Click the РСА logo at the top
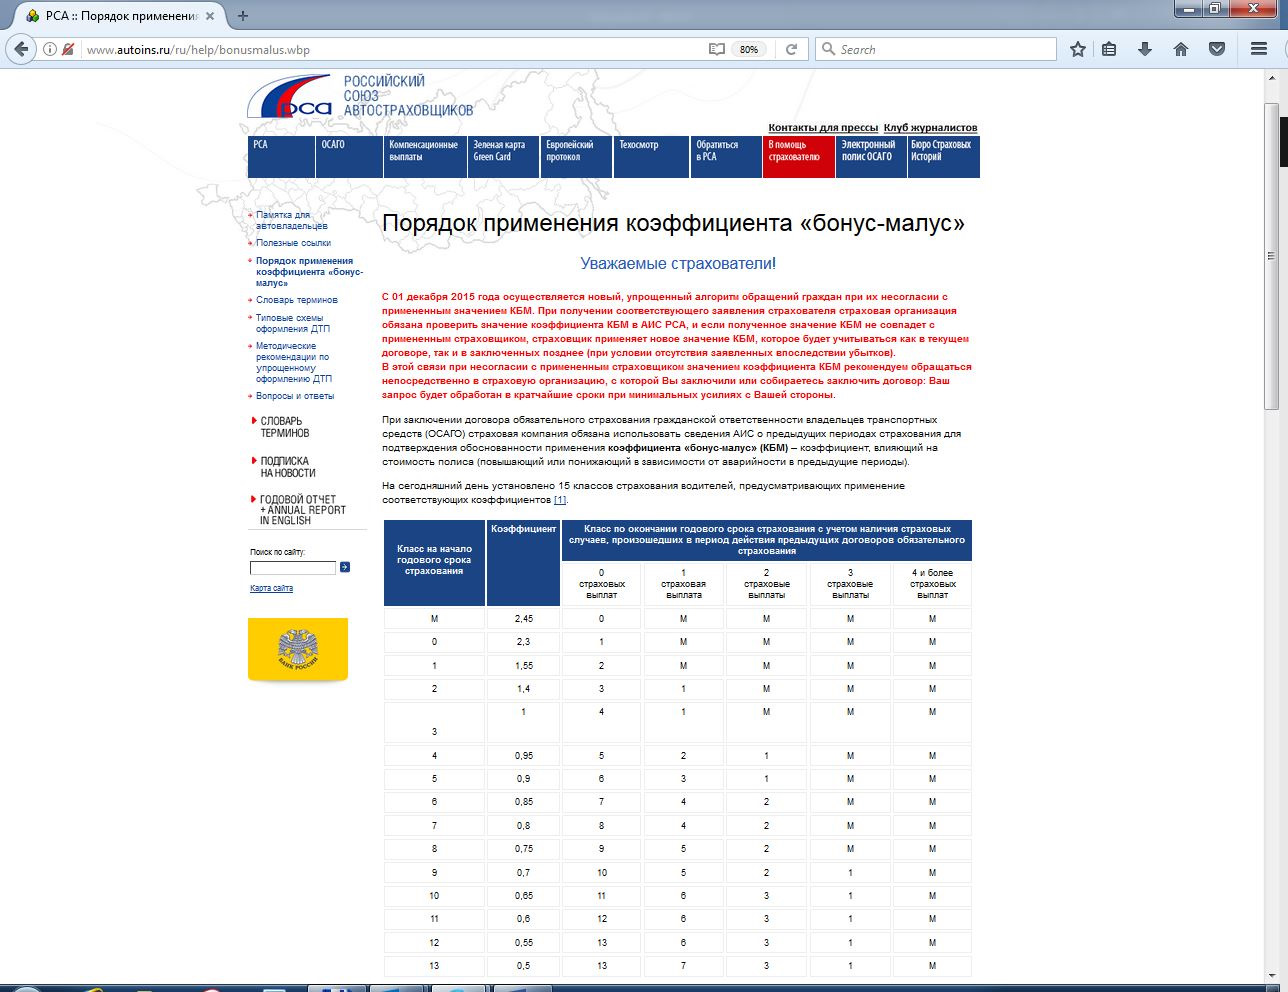 coord(290,97)
